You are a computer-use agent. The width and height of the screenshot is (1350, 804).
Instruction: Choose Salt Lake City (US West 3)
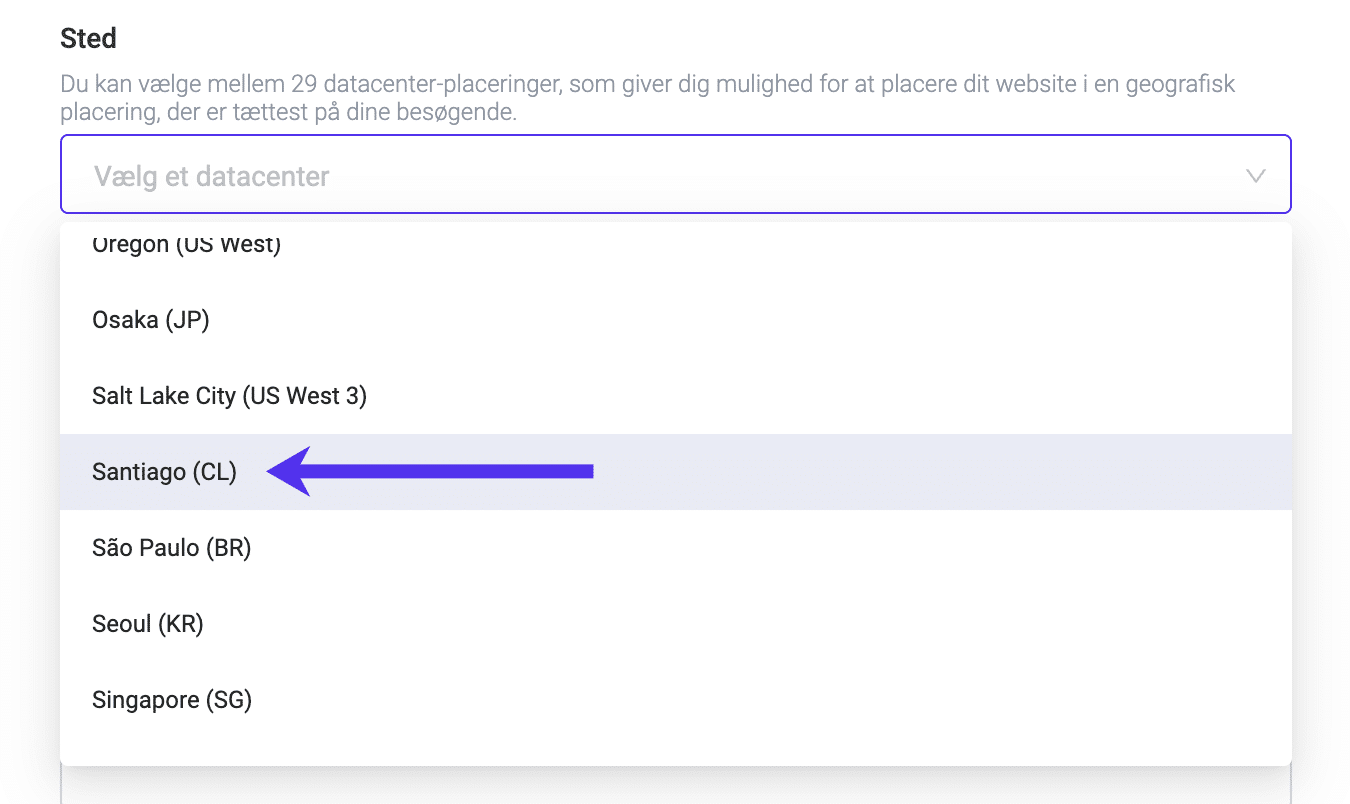point(229,396)
